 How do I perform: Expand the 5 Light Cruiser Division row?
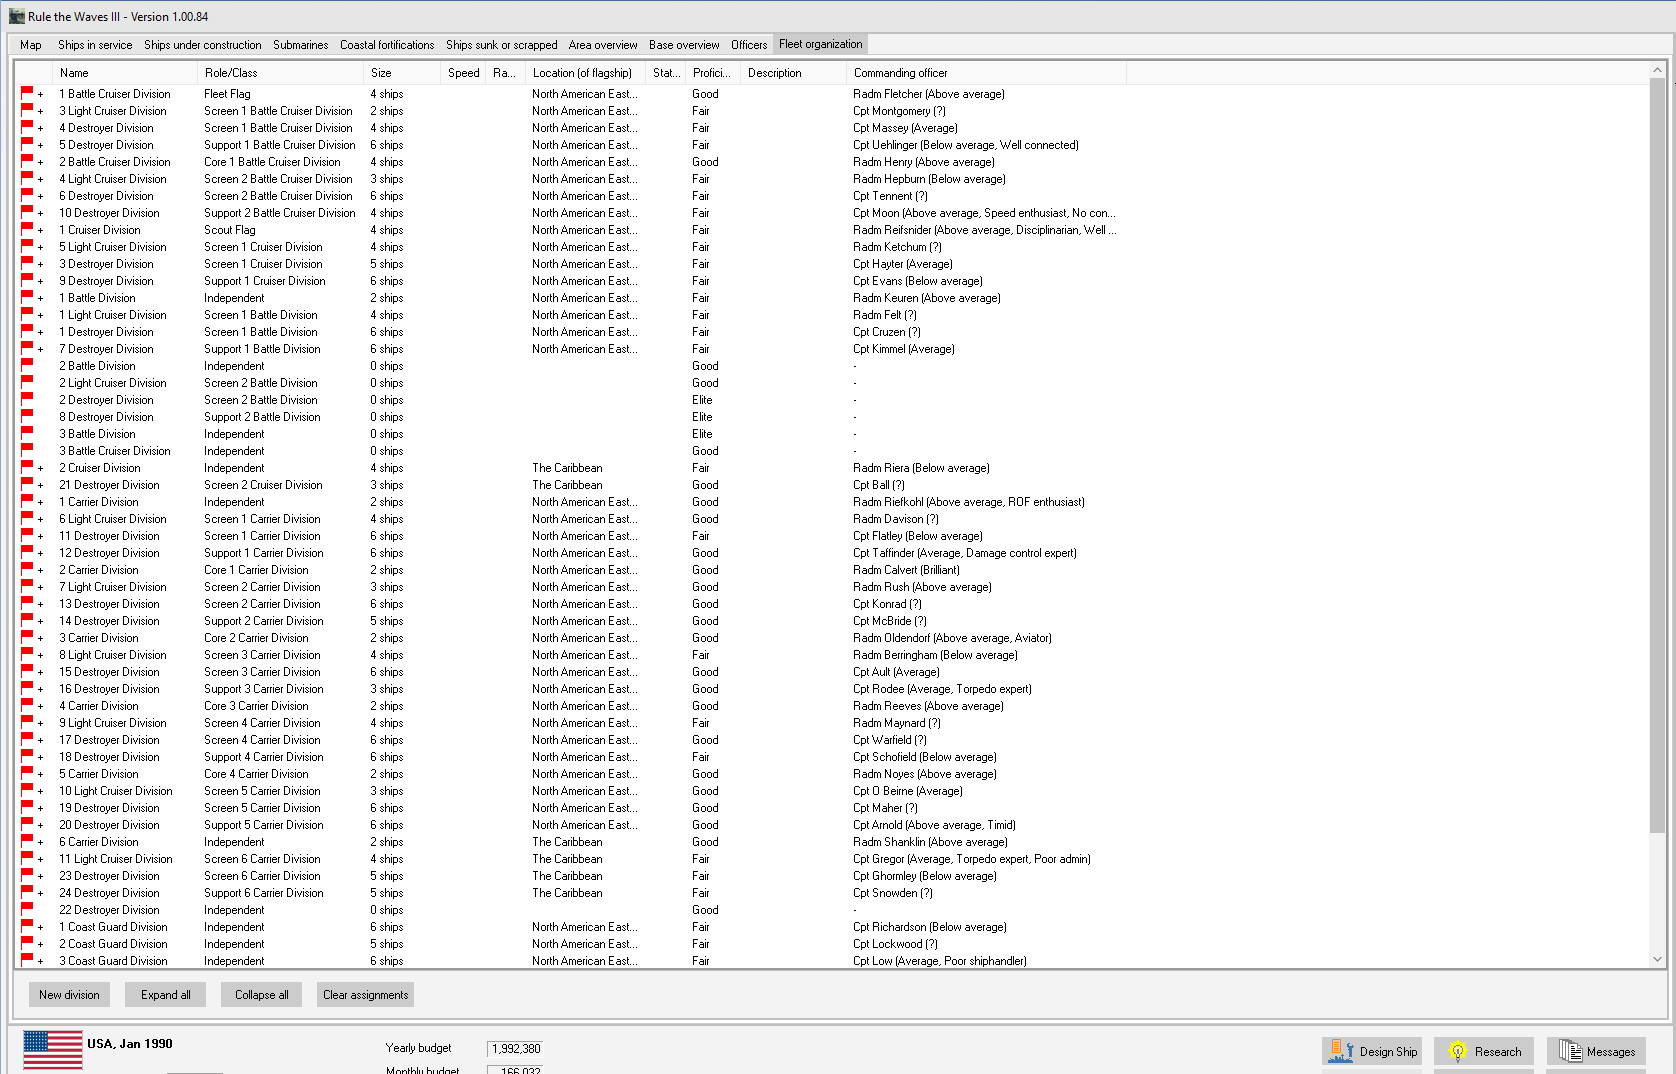pyautogui.click(x=41, y=248)
